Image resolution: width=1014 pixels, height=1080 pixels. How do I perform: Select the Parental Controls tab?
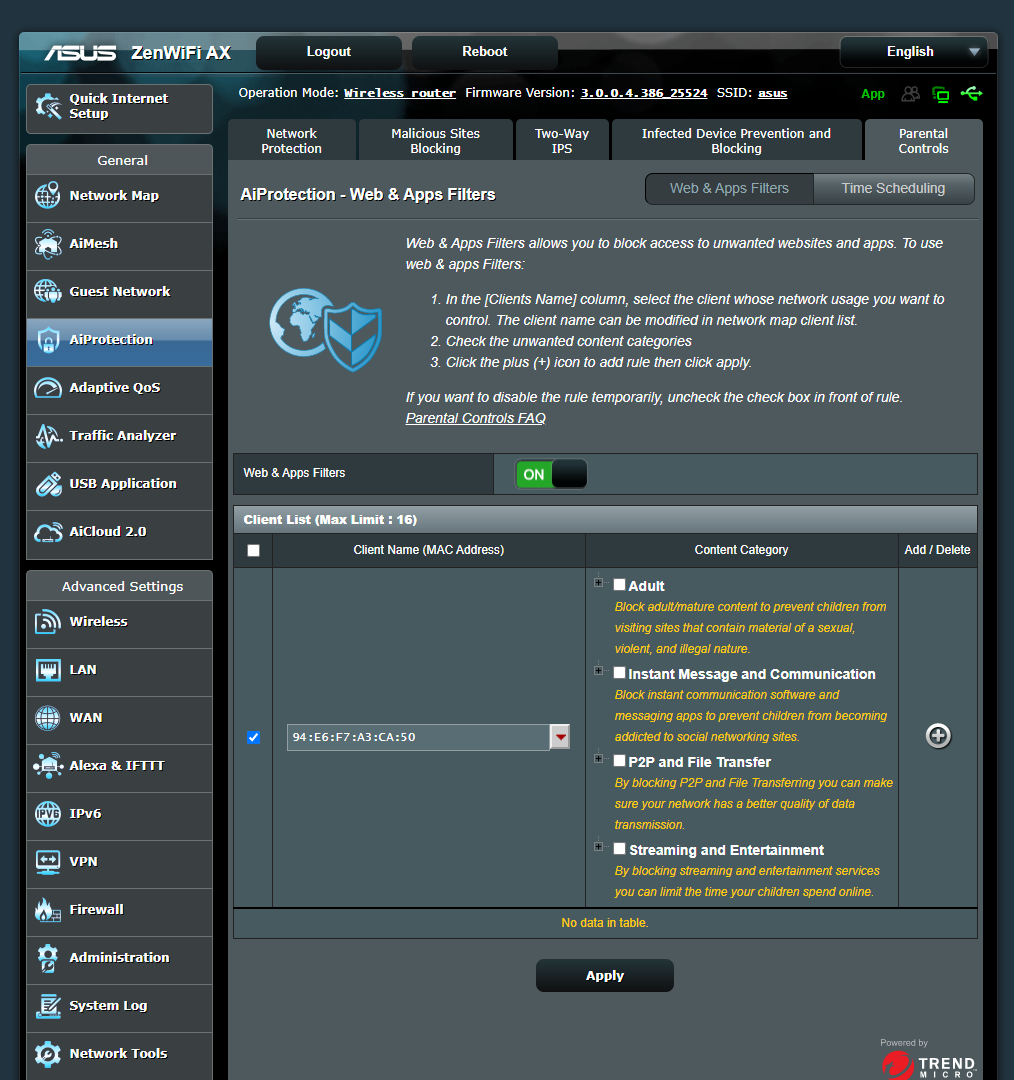[923, 141]
